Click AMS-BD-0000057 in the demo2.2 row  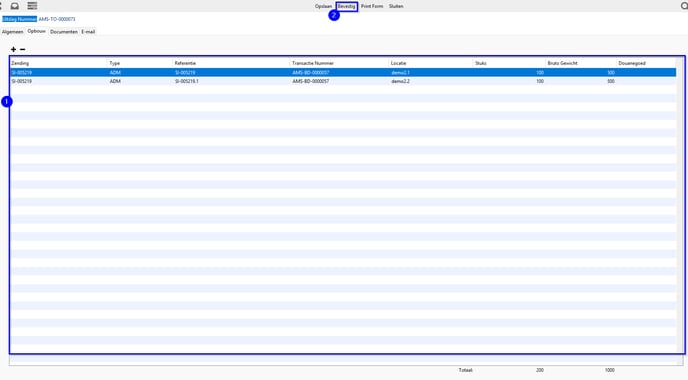[311, 81]
